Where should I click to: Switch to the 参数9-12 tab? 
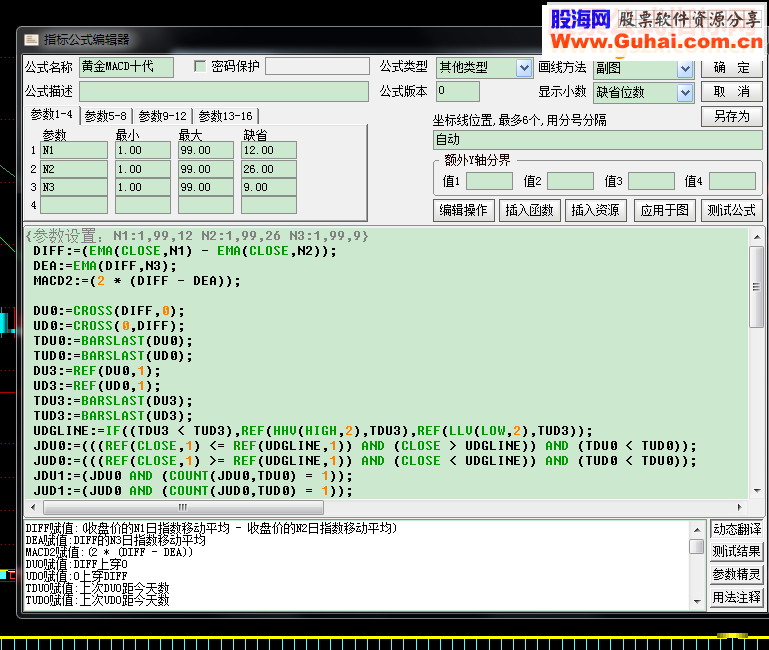point(163,116)
